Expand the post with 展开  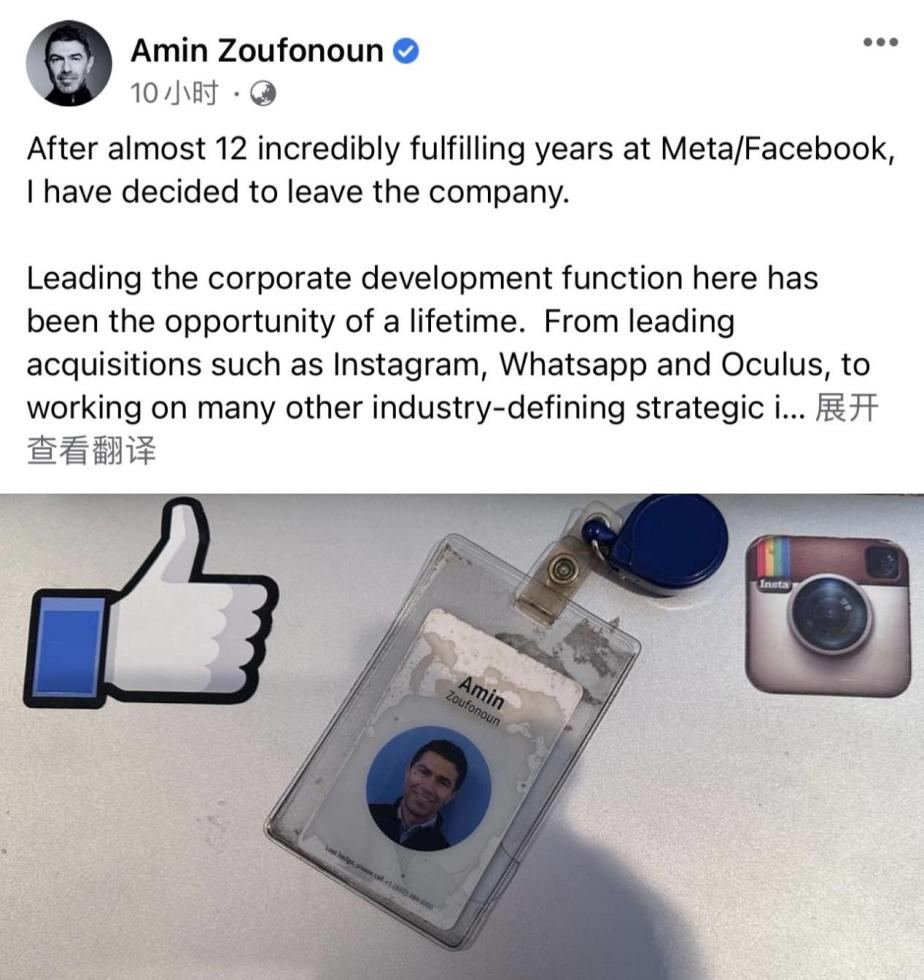coord(847,408)
